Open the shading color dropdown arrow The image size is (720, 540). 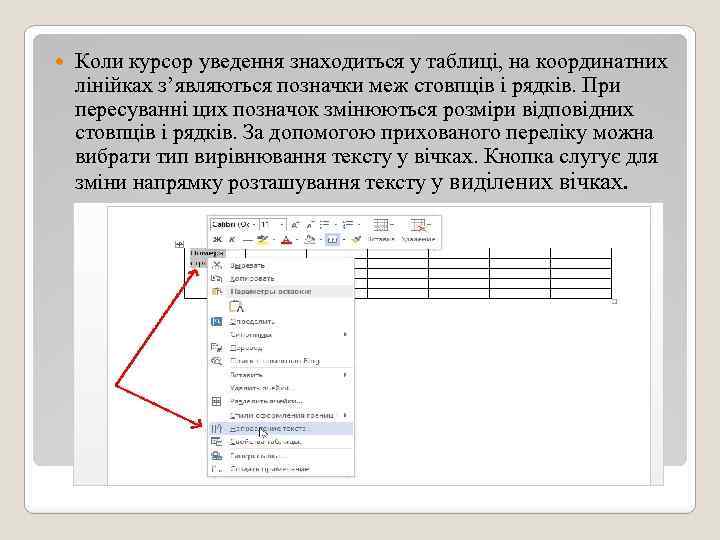(321, 240)
